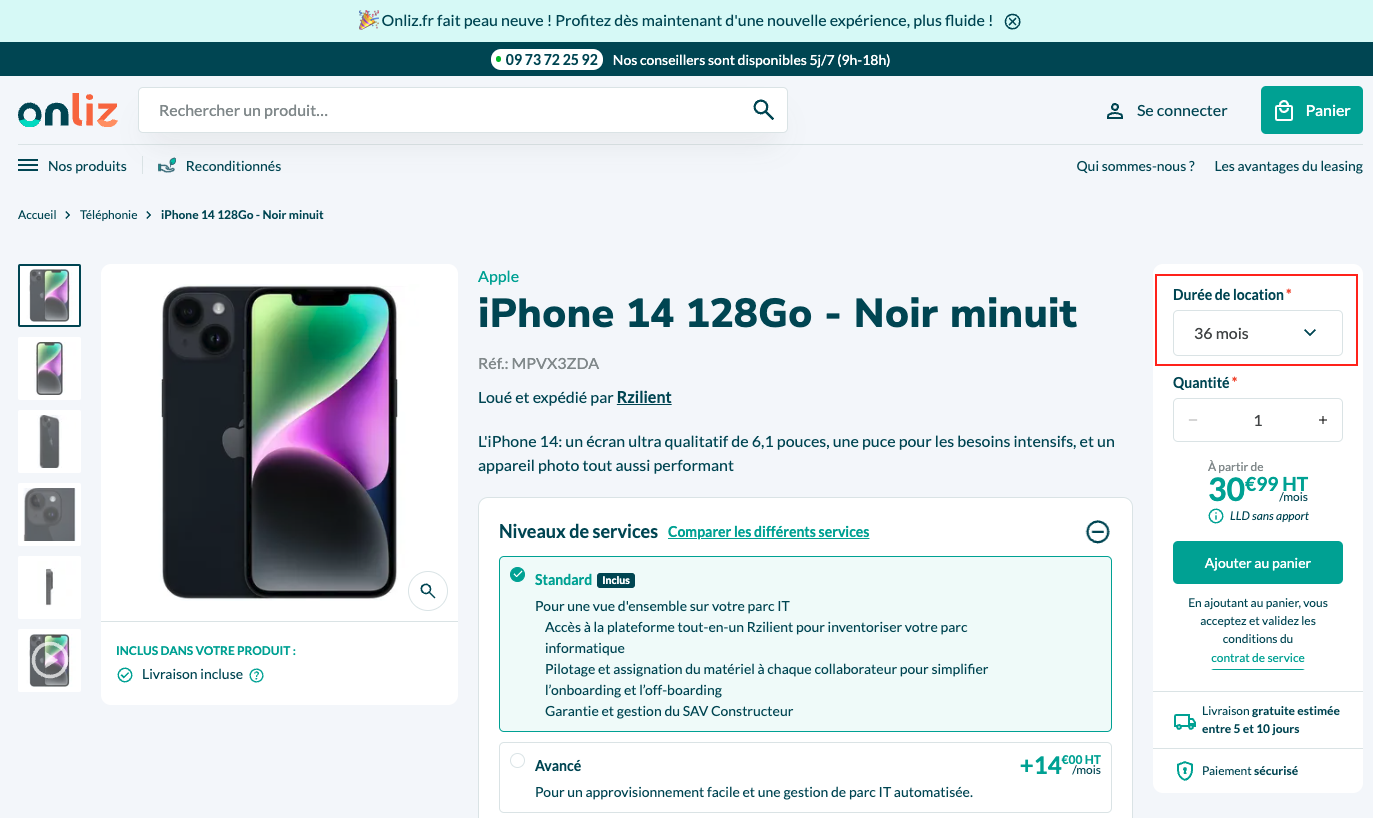Click the Se connecter user icon
Screen dimensions: 1373x818
[x=1115, y=111]
